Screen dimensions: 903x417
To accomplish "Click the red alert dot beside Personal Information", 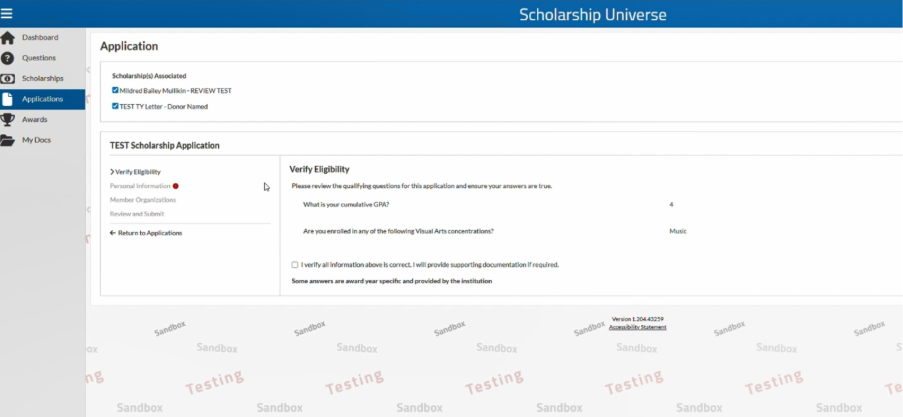I will (x=176, y=186).
